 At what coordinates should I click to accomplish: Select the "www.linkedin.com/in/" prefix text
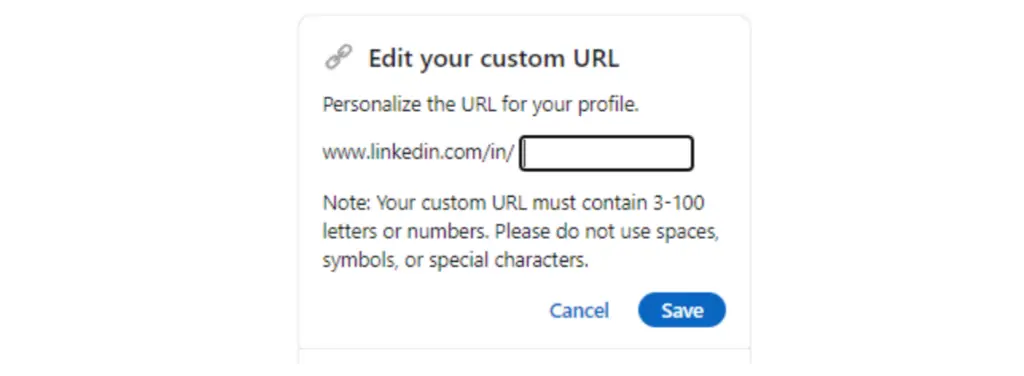click(x=419, y=153)
